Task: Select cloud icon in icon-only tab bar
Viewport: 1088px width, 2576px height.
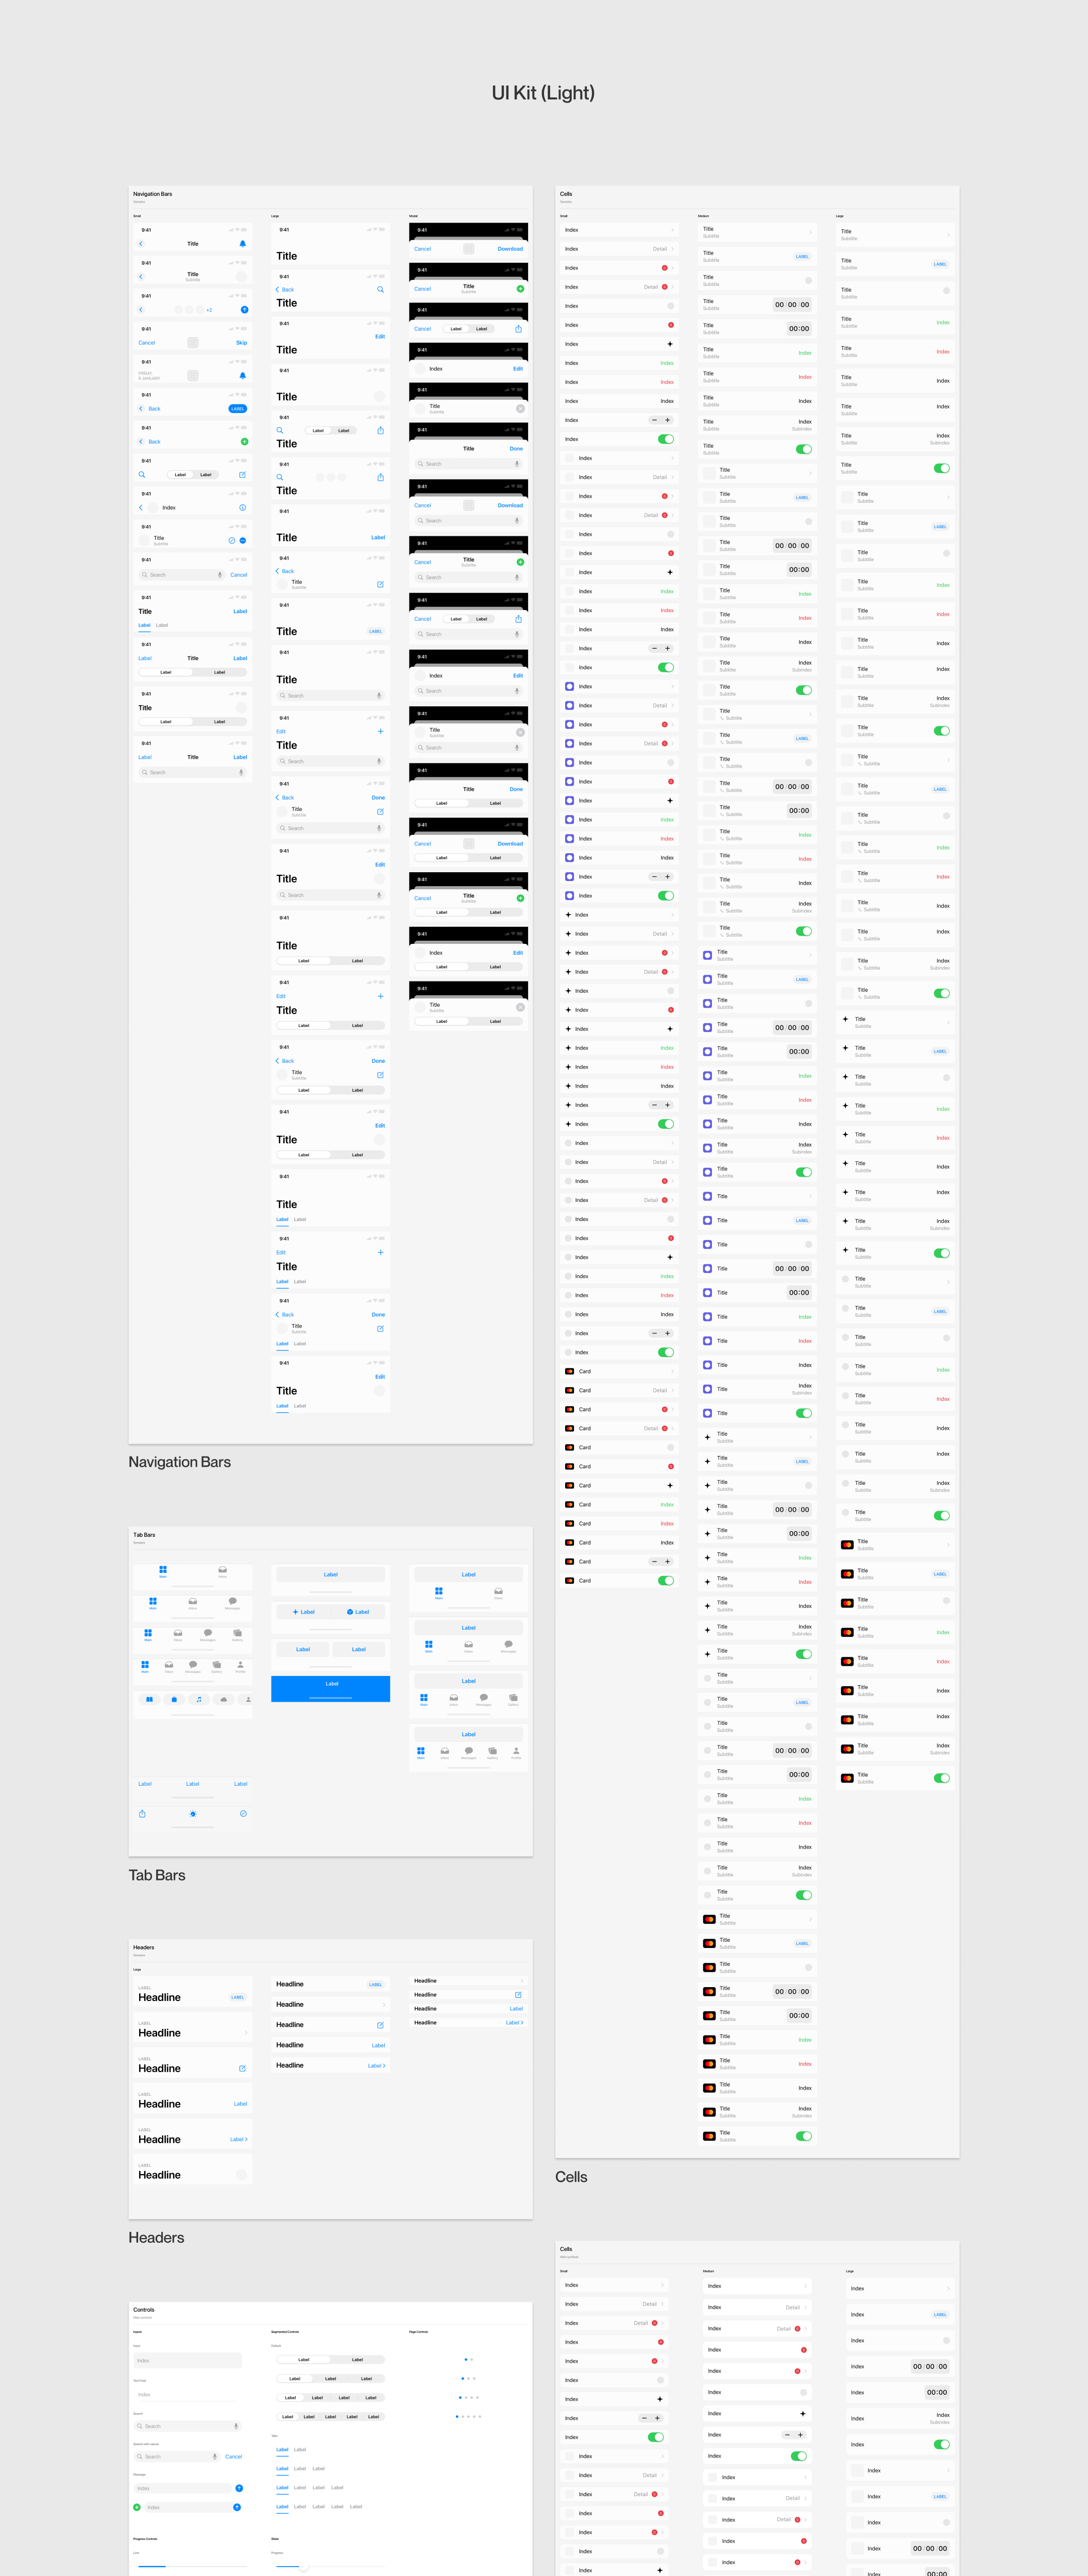Action: (224, 1699)
